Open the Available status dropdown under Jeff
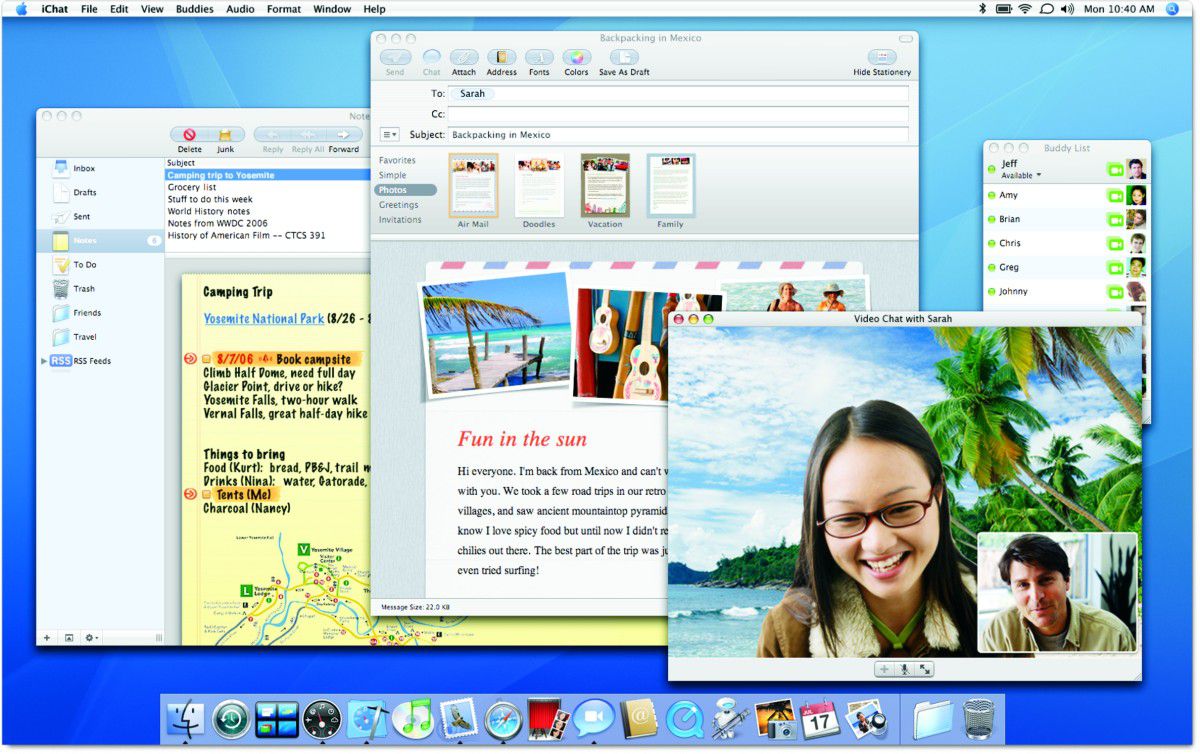 1021,176
